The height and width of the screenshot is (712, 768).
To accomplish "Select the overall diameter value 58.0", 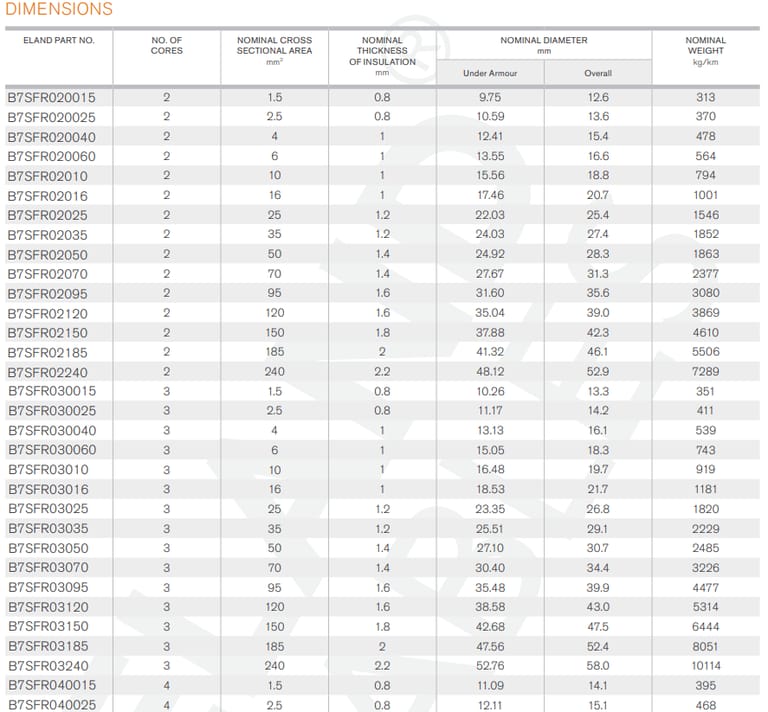I will click(x=598, y=665).
